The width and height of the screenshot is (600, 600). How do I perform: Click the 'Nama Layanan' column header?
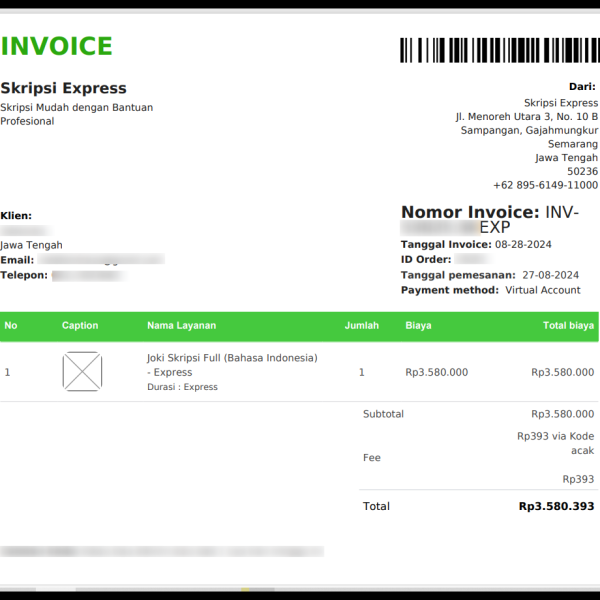tap(181, 325)
